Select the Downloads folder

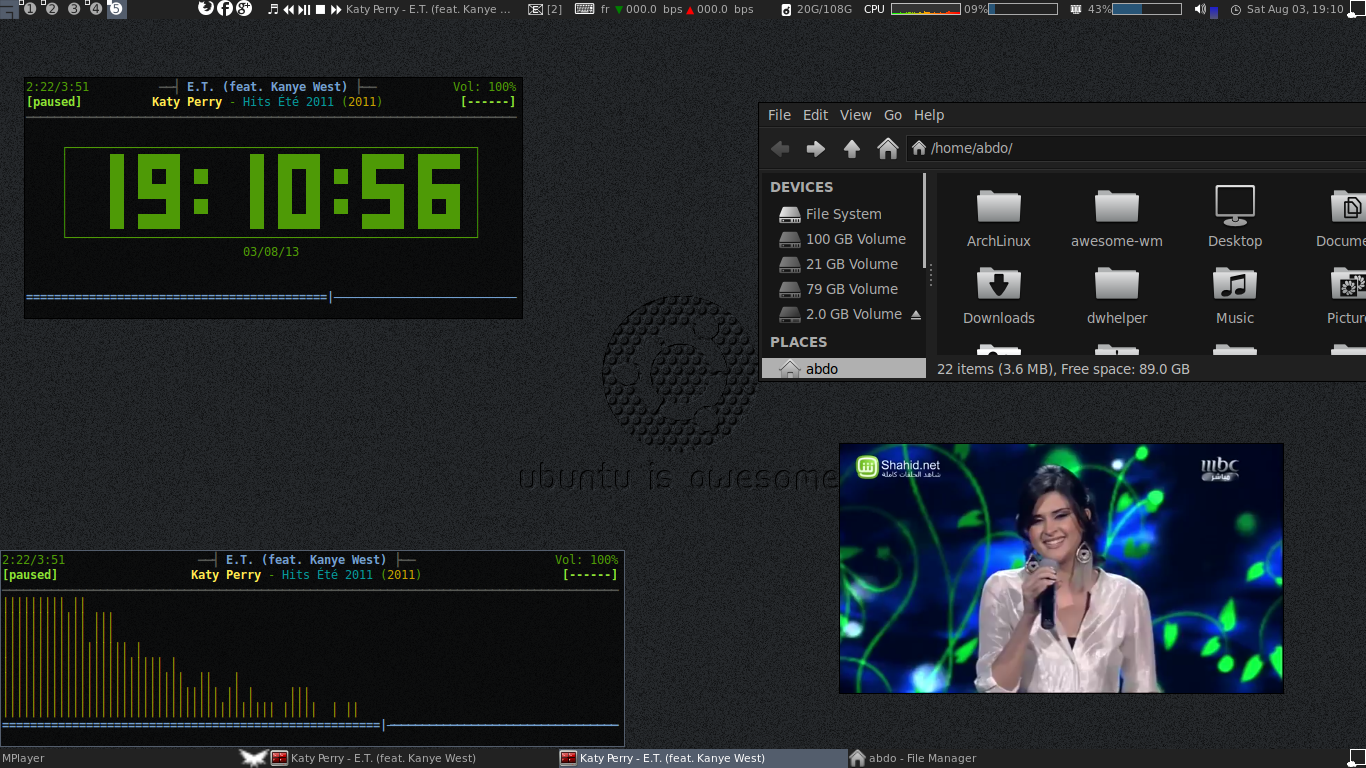[x=998, y=295]
